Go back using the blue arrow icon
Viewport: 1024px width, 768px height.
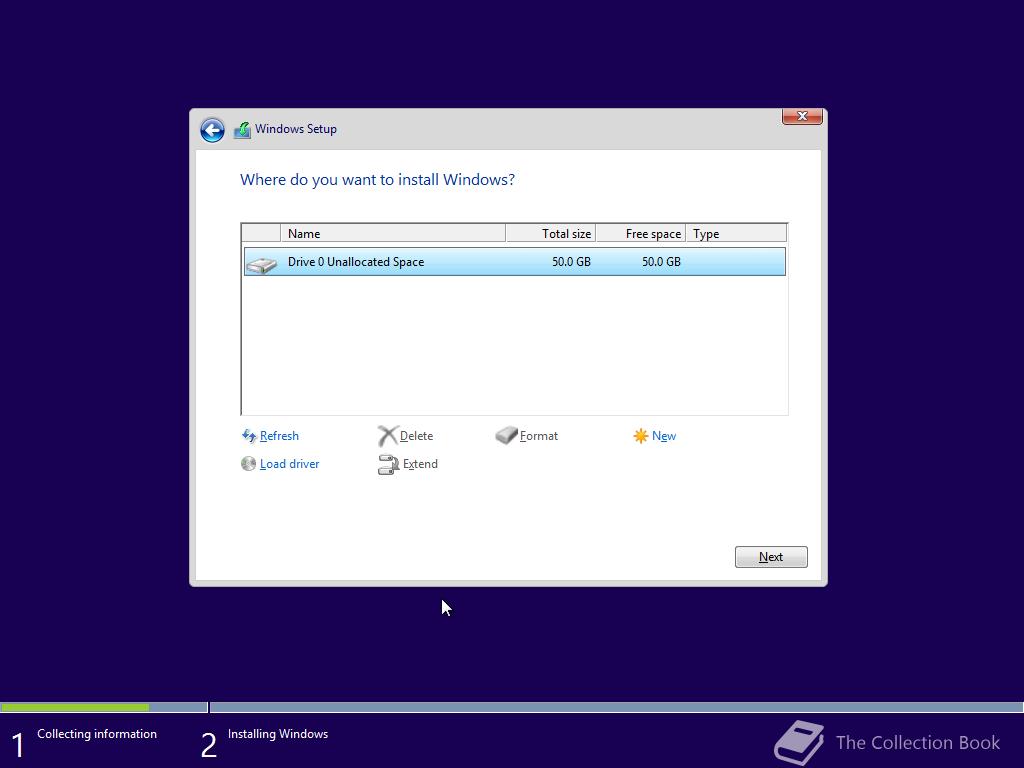212,130
